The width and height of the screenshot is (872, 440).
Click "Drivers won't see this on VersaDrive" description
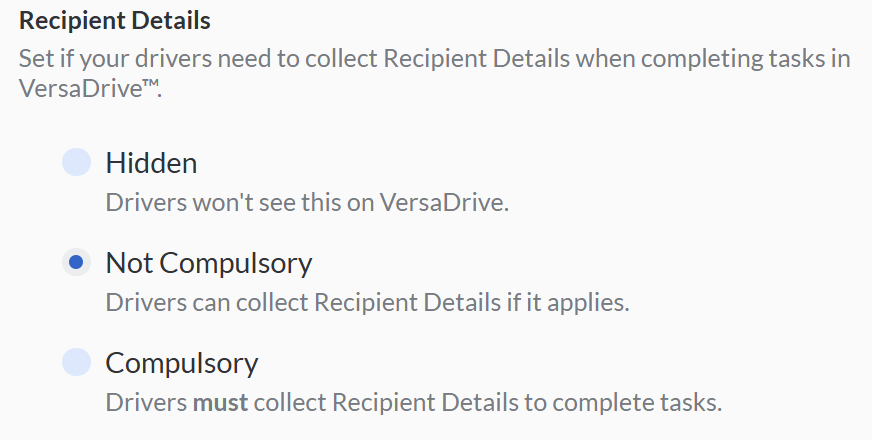pos(307,201)
